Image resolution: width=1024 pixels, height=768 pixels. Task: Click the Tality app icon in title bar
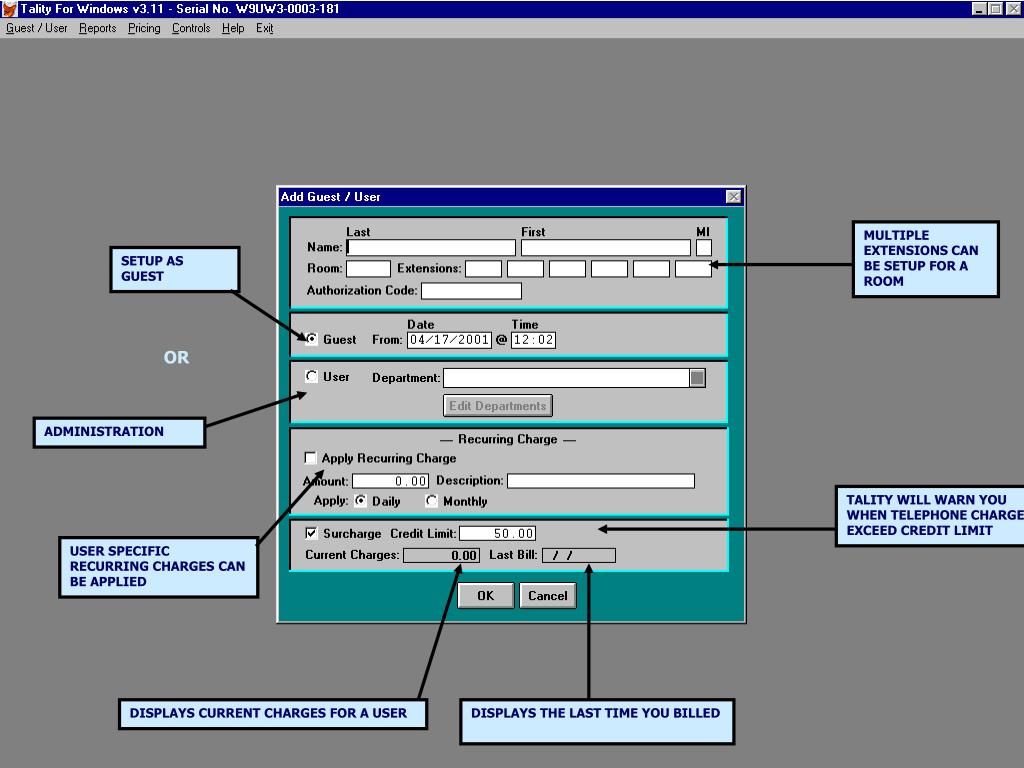coord(9,8)
